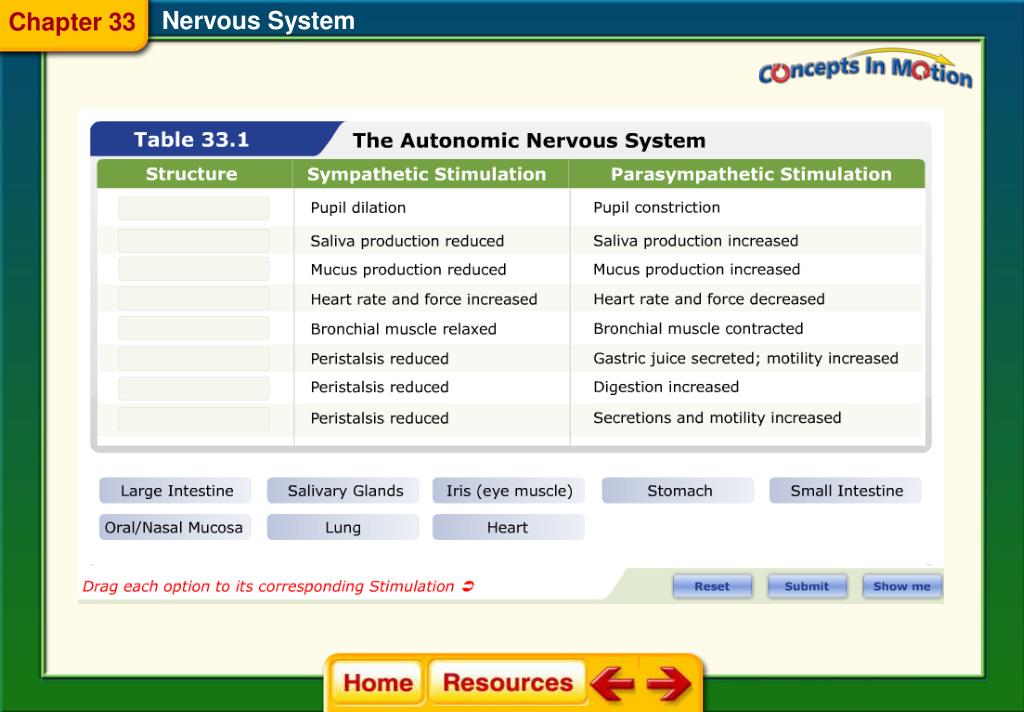Click the 'Bronchial muscle contracted' cell
This screenshot has width=1024, height=712.
point(698,328)
